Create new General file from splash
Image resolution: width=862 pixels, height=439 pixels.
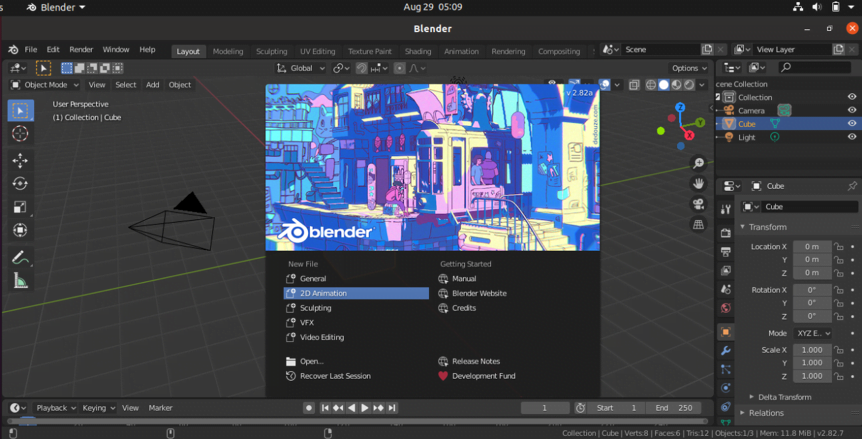[356, 279]
